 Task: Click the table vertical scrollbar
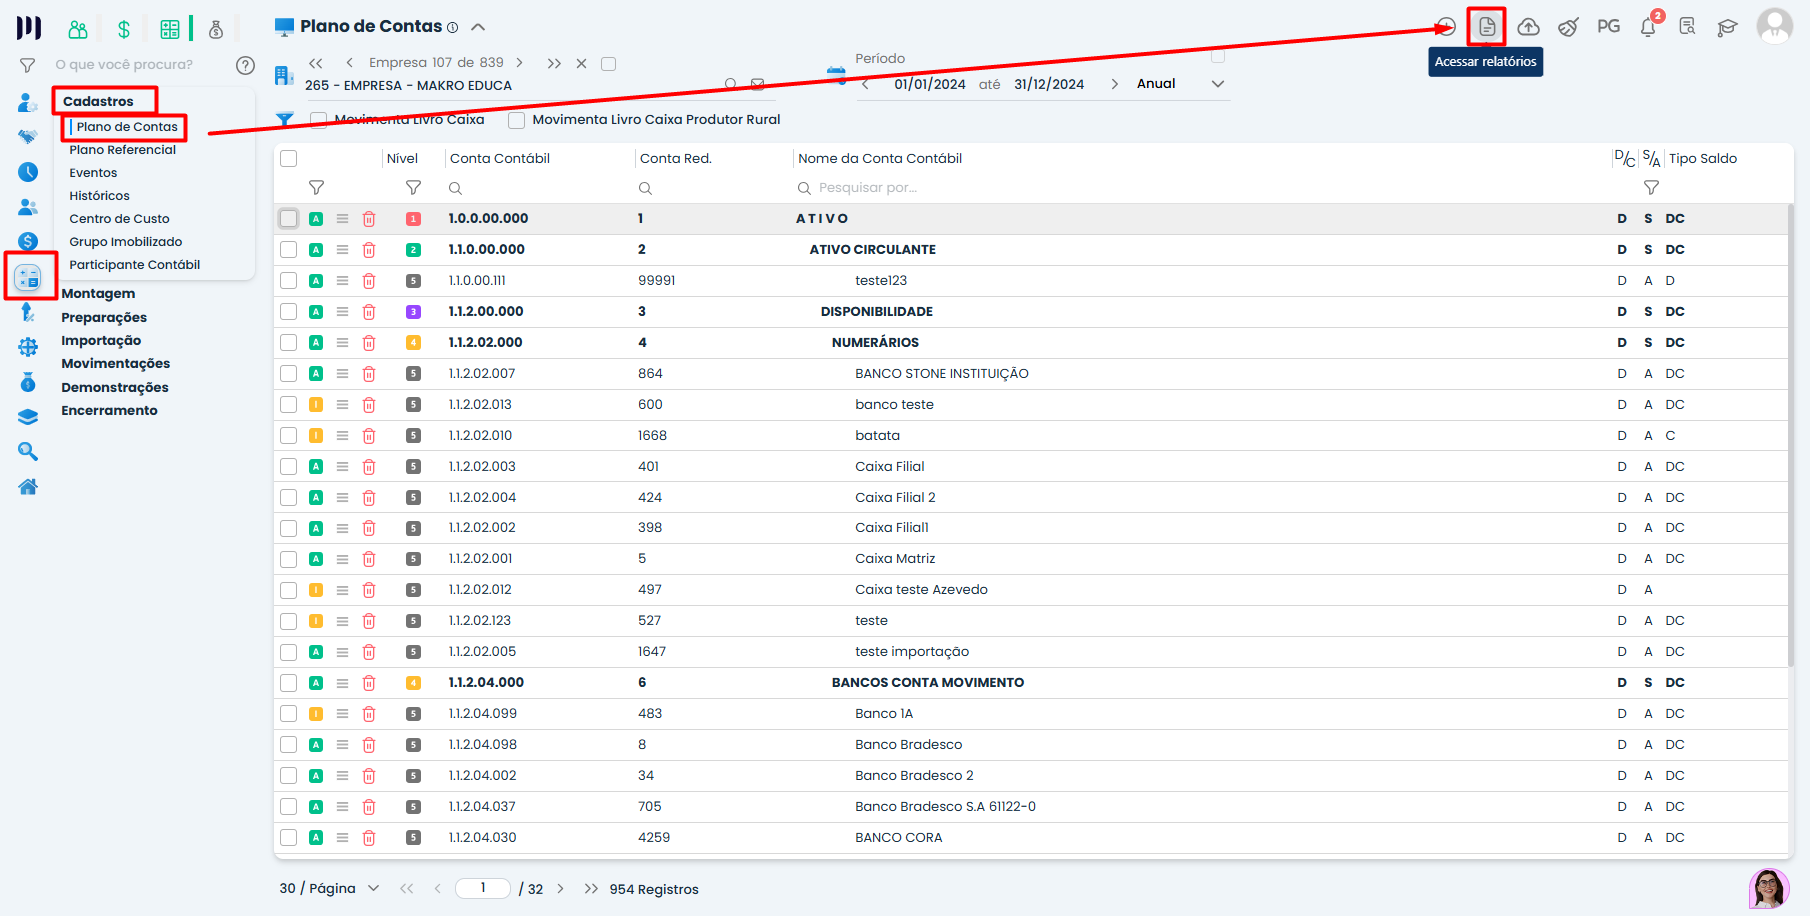1791,435
